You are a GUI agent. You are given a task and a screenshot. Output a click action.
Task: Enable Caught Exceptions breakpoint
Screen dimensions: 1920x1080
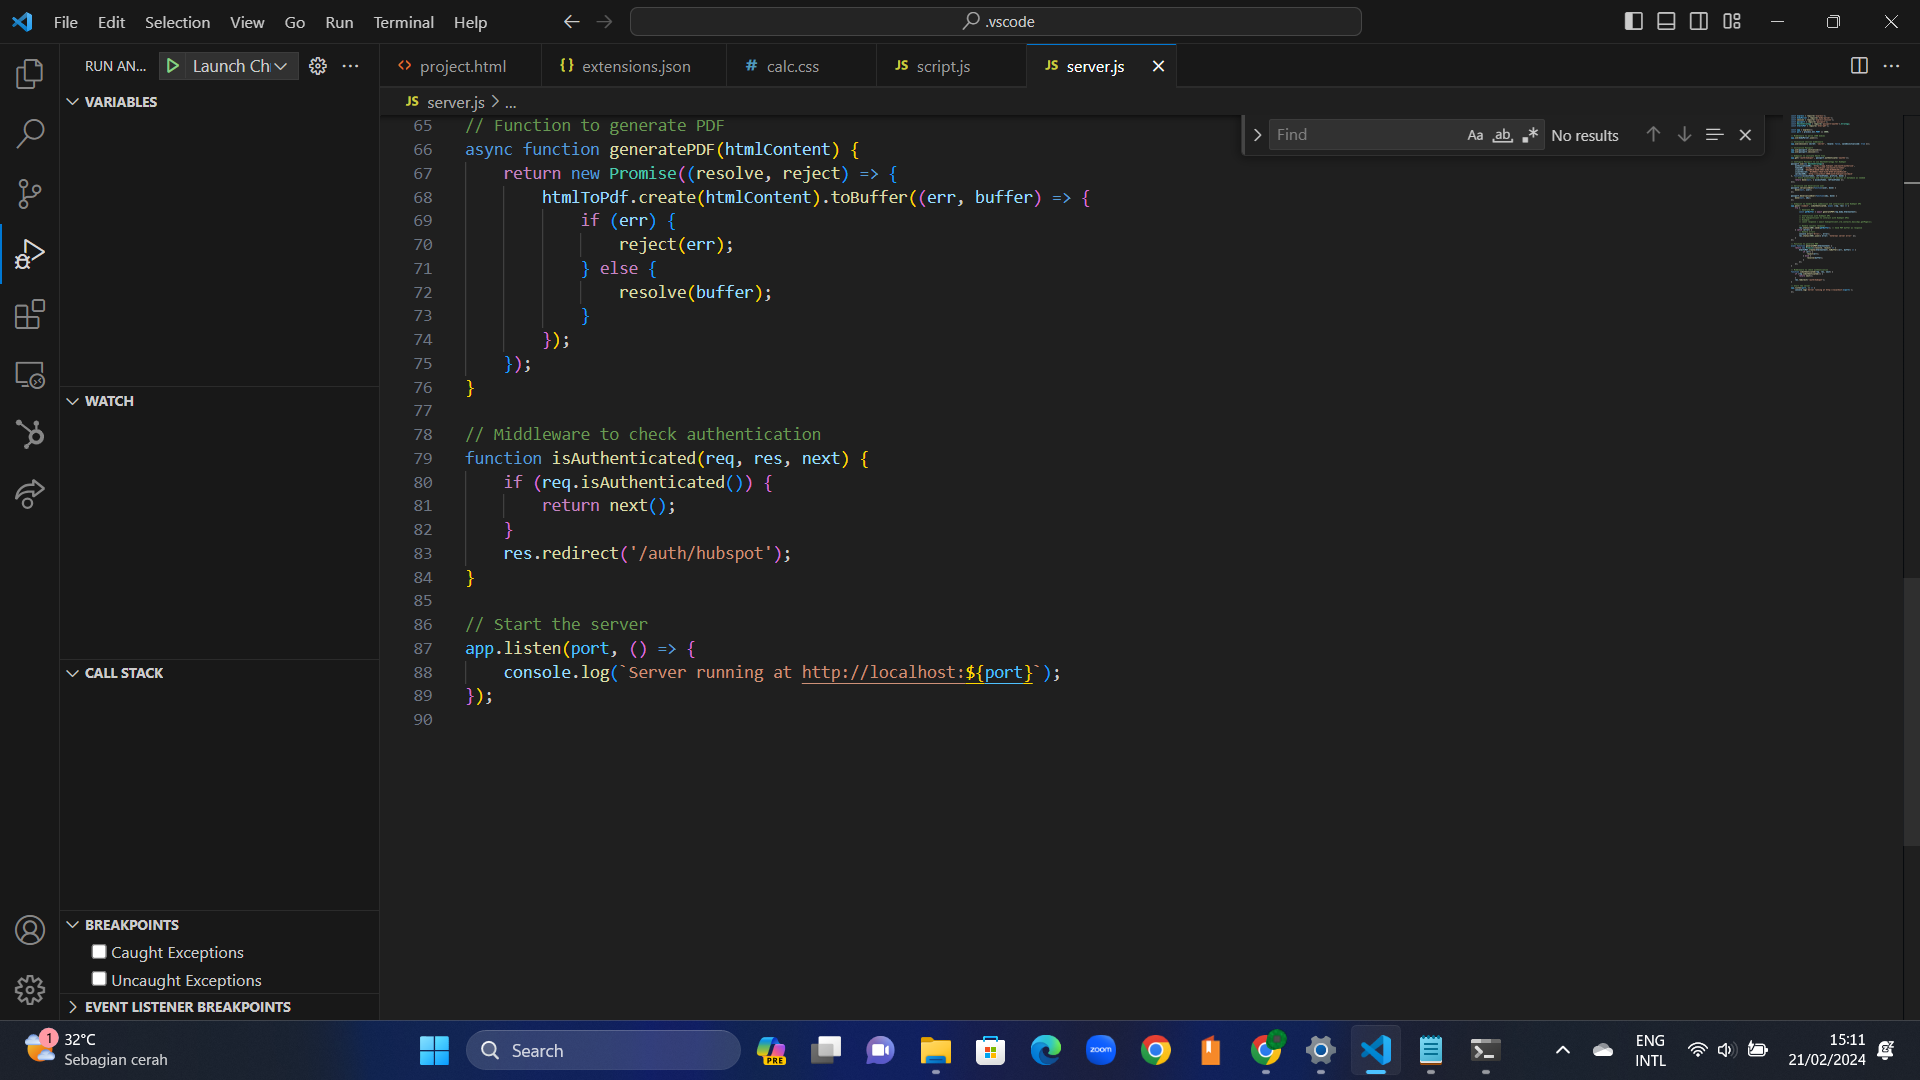pyautogui.click(x=98, y=951)
